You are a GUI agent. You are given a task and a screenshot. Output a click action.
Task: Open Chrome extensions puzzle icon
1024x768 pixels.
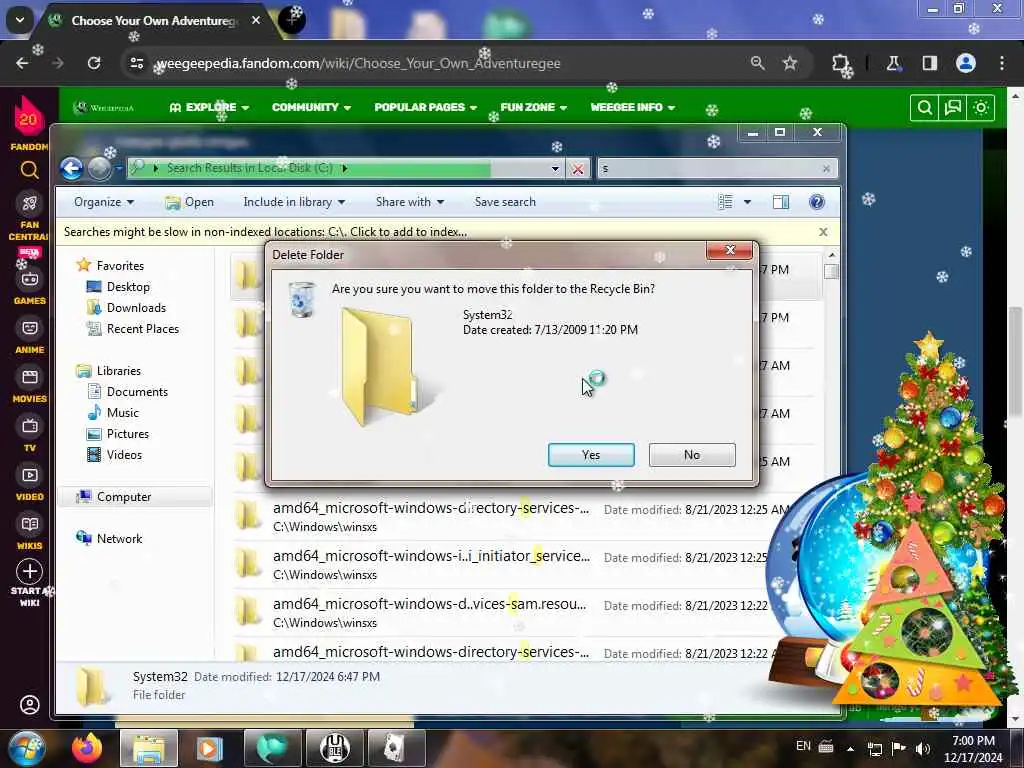(840, 63)
